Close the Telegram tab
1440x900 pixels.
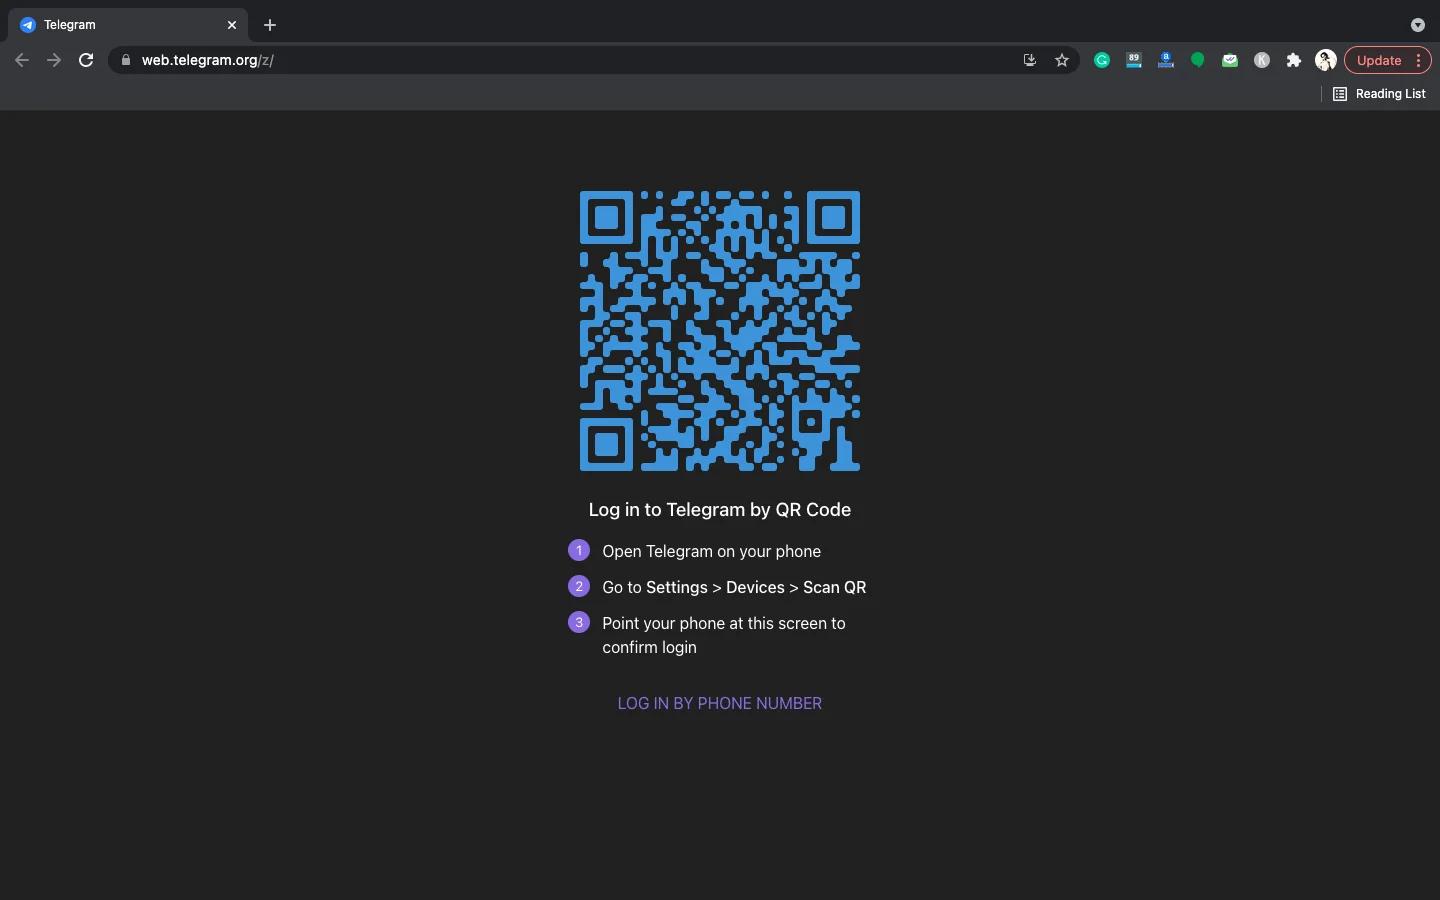coord(232,25)
